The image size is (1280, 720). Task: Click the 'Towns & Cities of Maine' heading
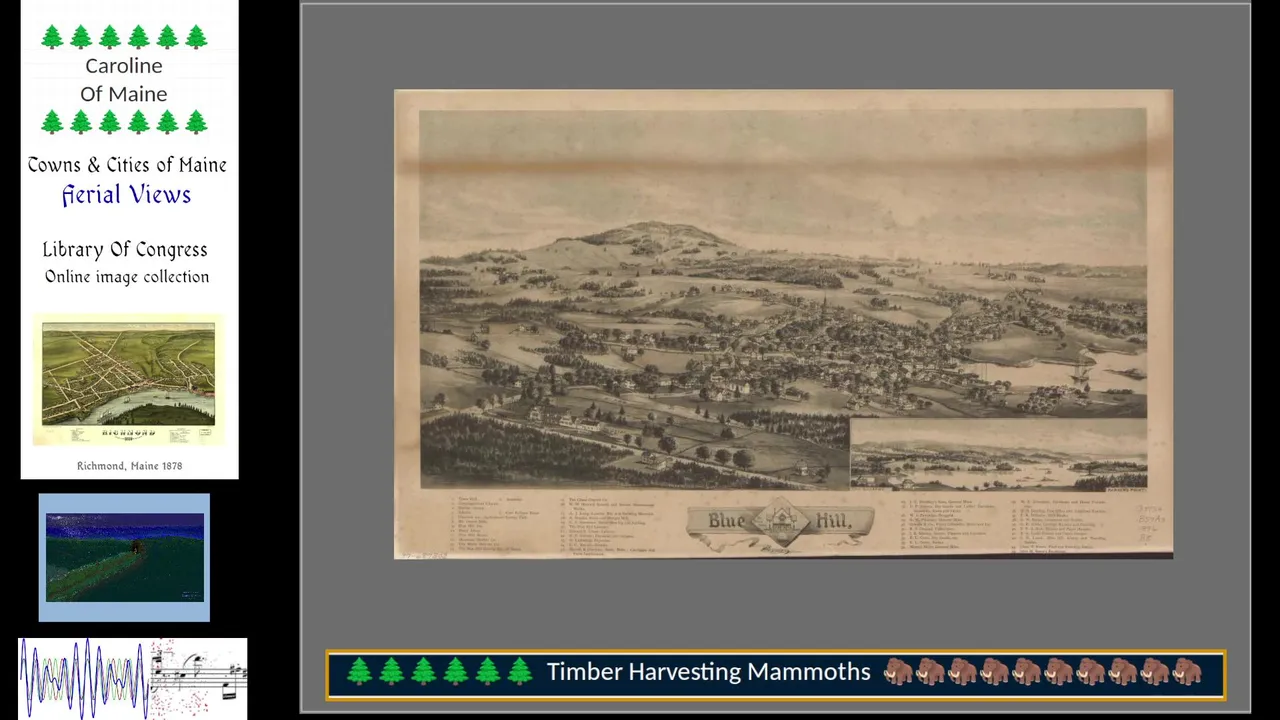(x=127, y=165)
